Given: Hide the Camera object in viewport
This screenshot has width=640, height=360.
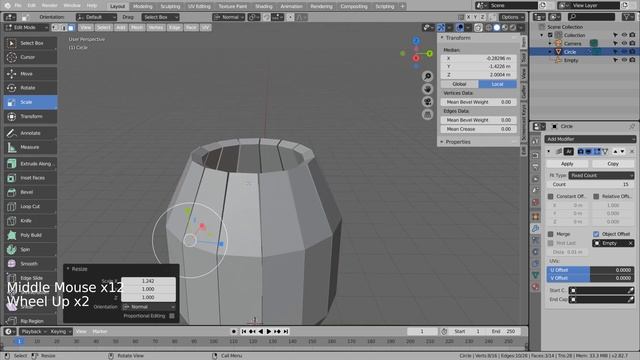Looking at the screenshot, I should (x=624, y=43).
